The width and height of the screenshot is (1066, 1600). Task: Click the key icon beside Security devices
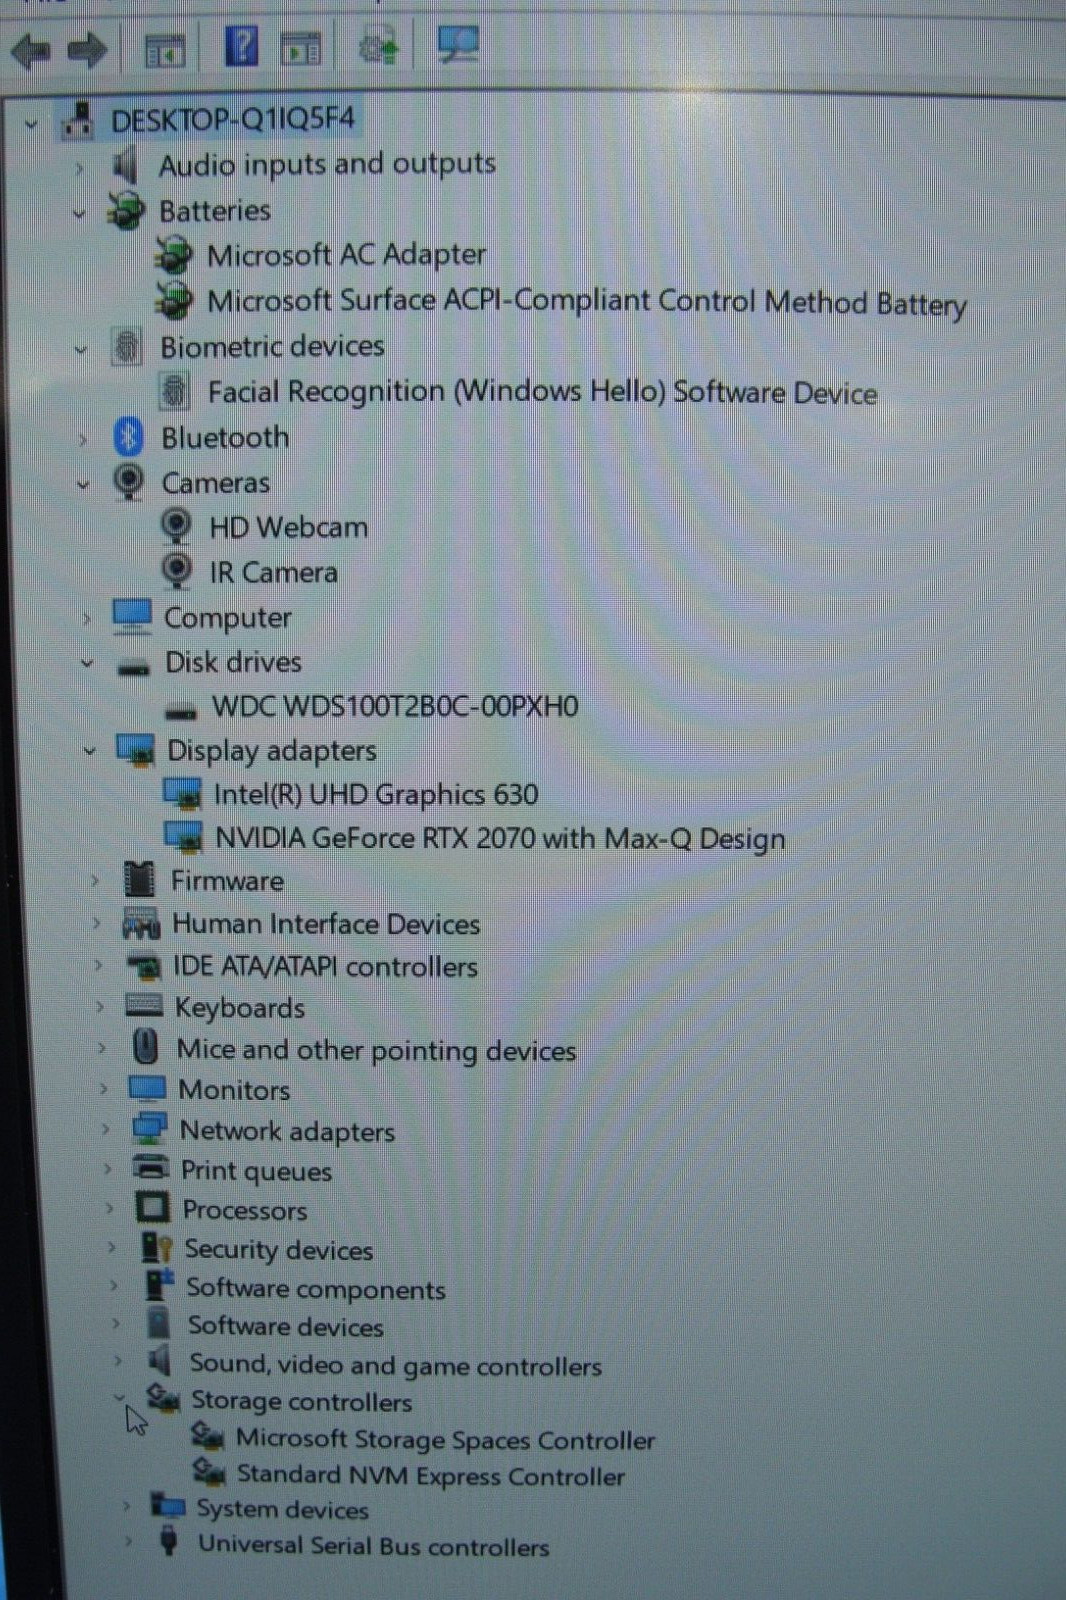(x=157, y=1247)
